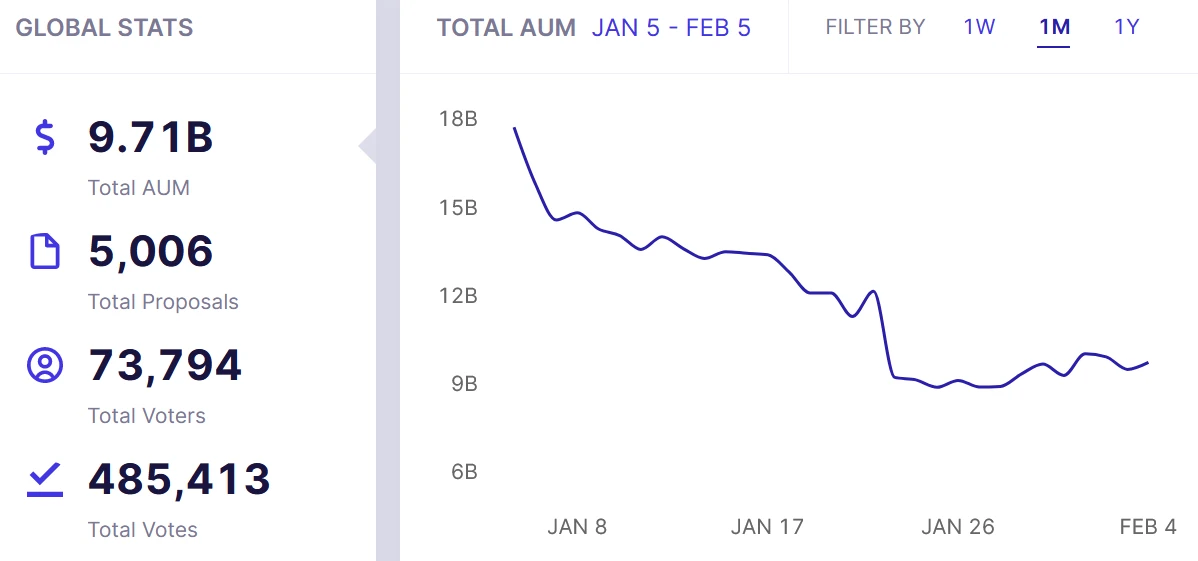Click the vertical divider bar between panels
1198x561 pixels.
click(387, 280)
